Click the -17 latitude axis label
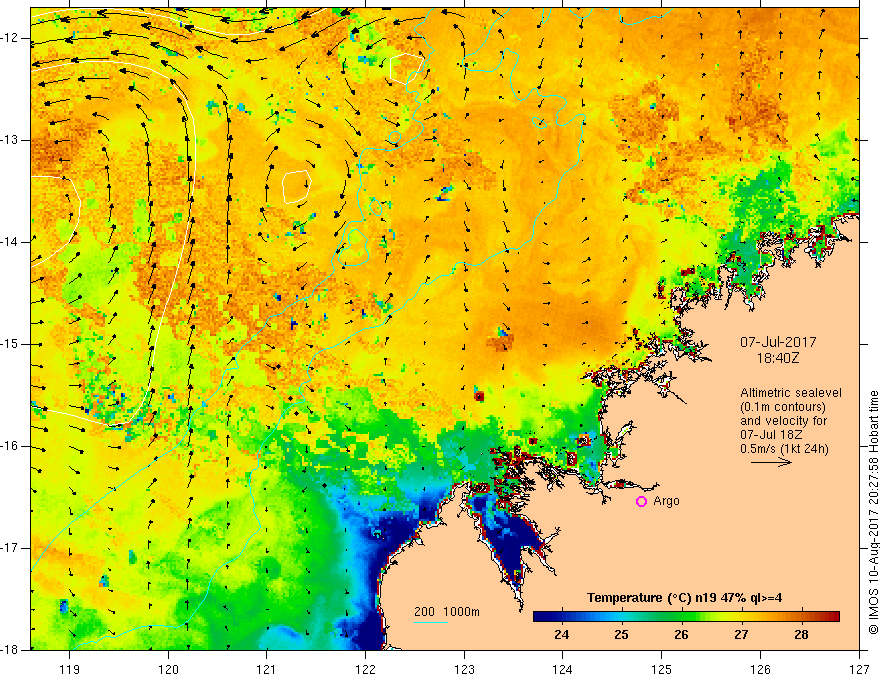The width and height of the screenshot is (880, 680). (11, 548)
